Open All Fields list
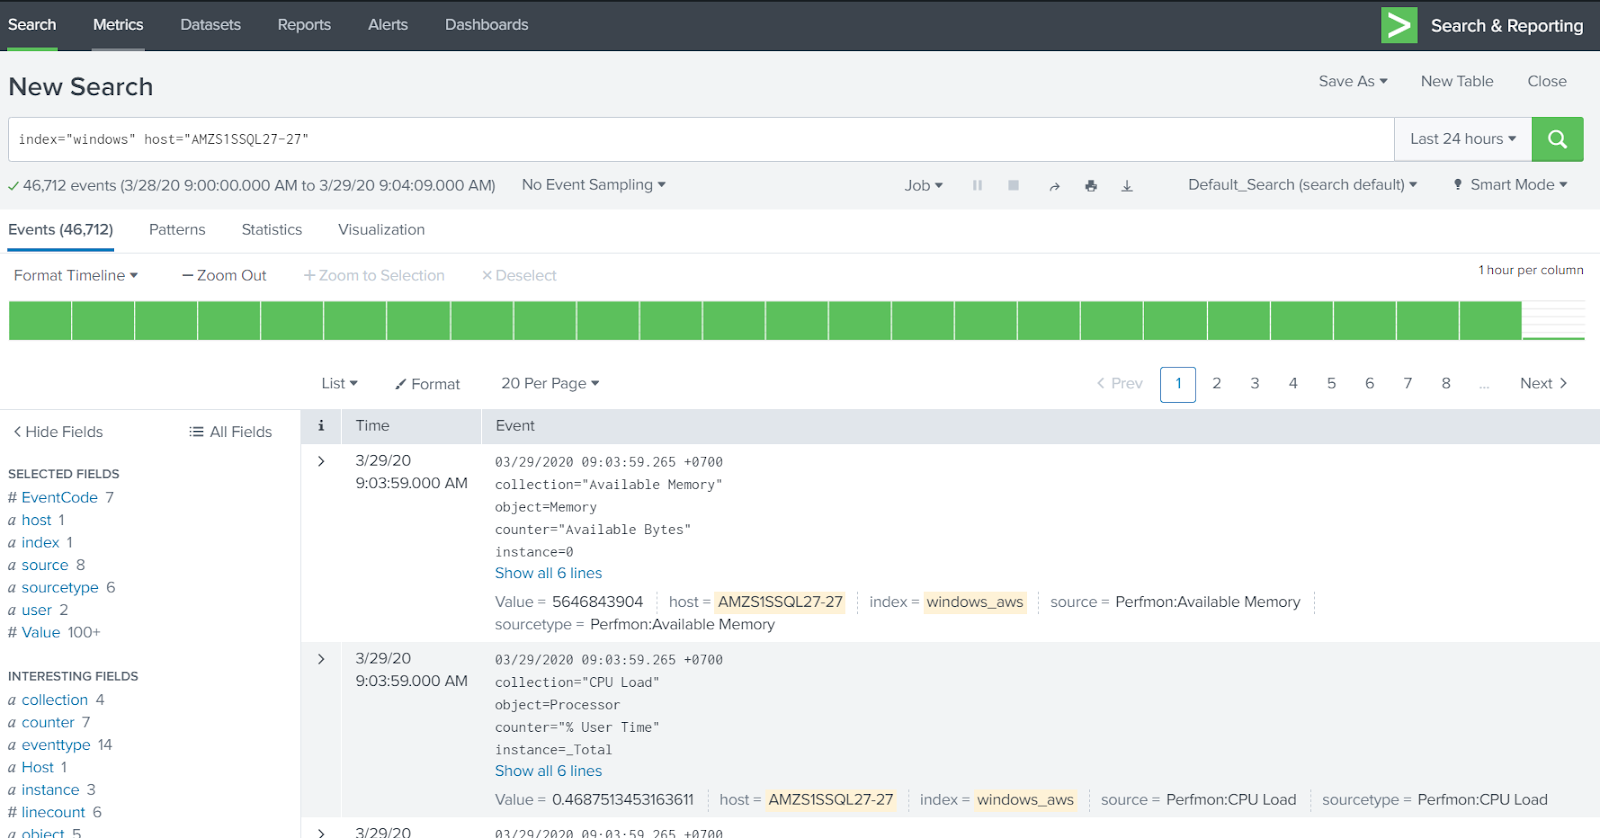Image resolution: width=1600 pixels, height=838 pixels. click(x=231, y=432)
